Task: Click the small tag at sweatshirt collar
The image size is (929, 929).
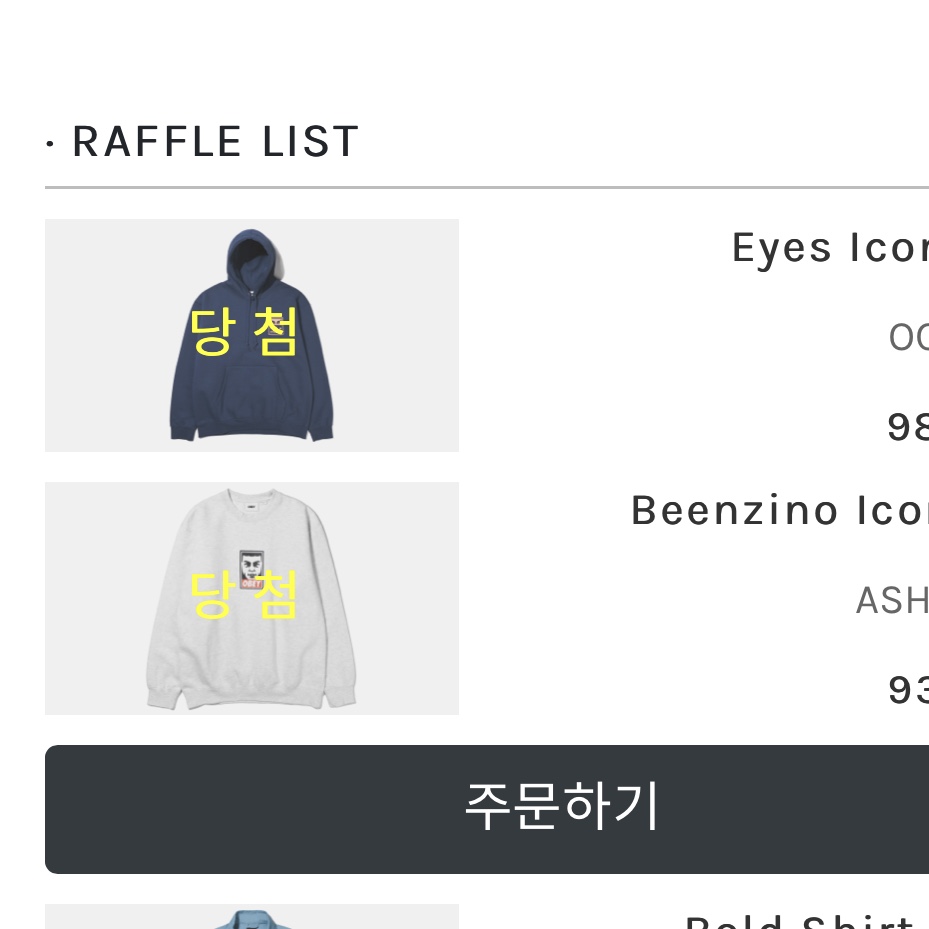Action: 251,506
